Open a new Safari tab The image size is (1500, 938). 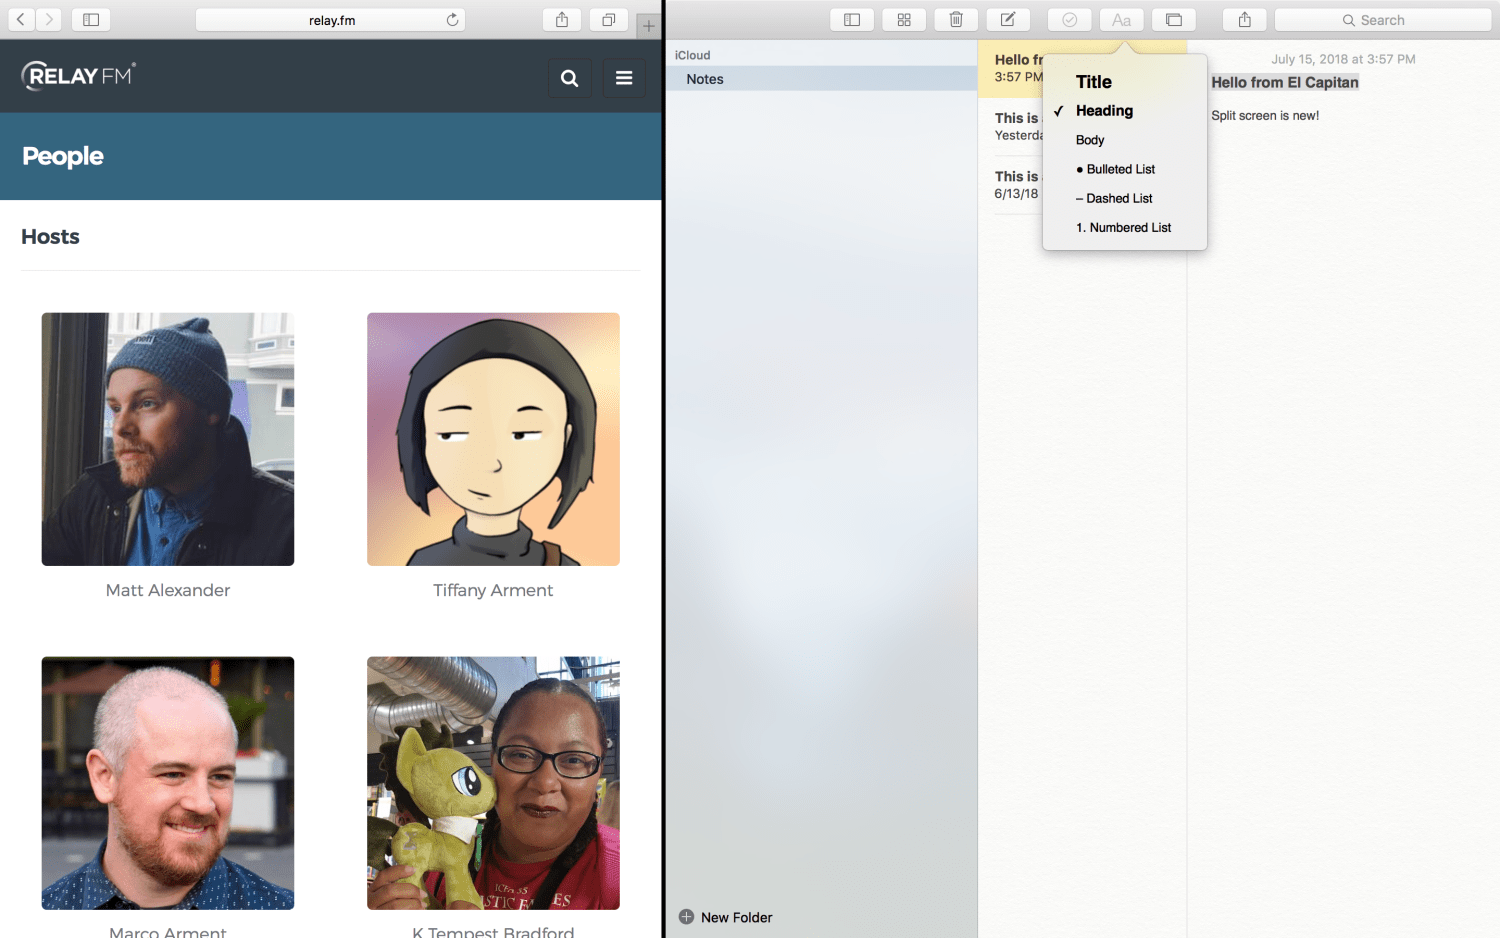pos(648,26)
